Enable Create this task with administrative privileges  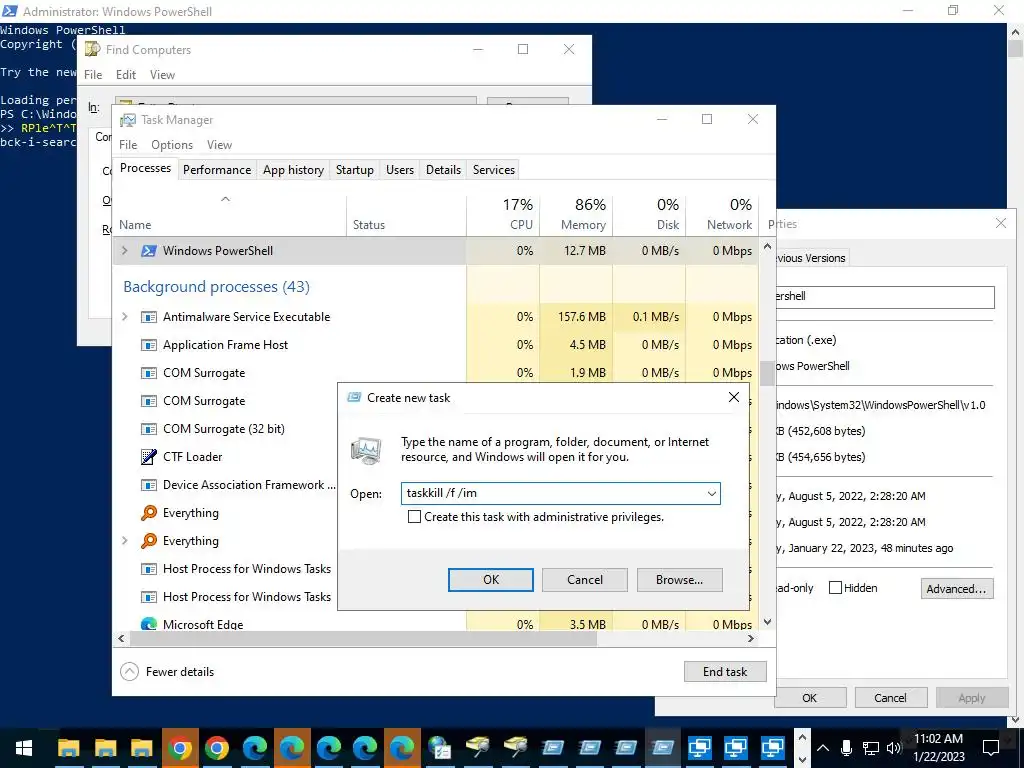click(414, 517)
